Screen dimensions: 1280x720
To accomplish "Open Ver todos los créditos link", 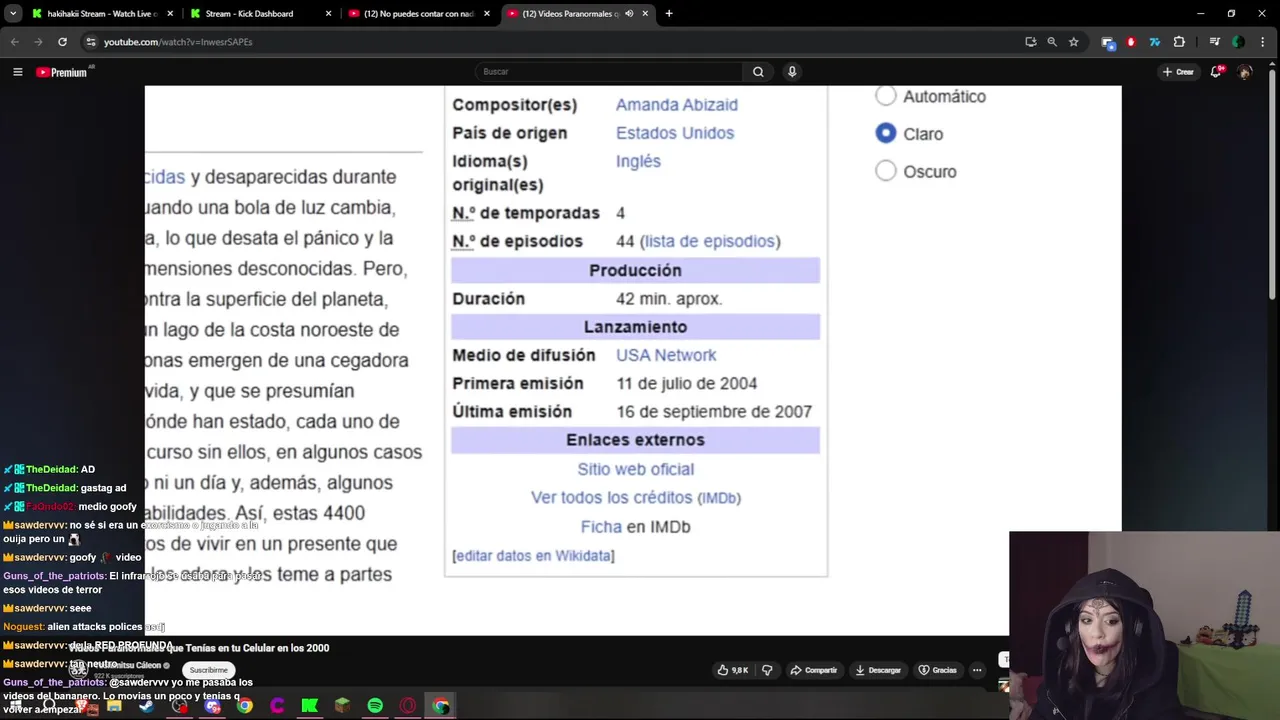I will point(636,497).
